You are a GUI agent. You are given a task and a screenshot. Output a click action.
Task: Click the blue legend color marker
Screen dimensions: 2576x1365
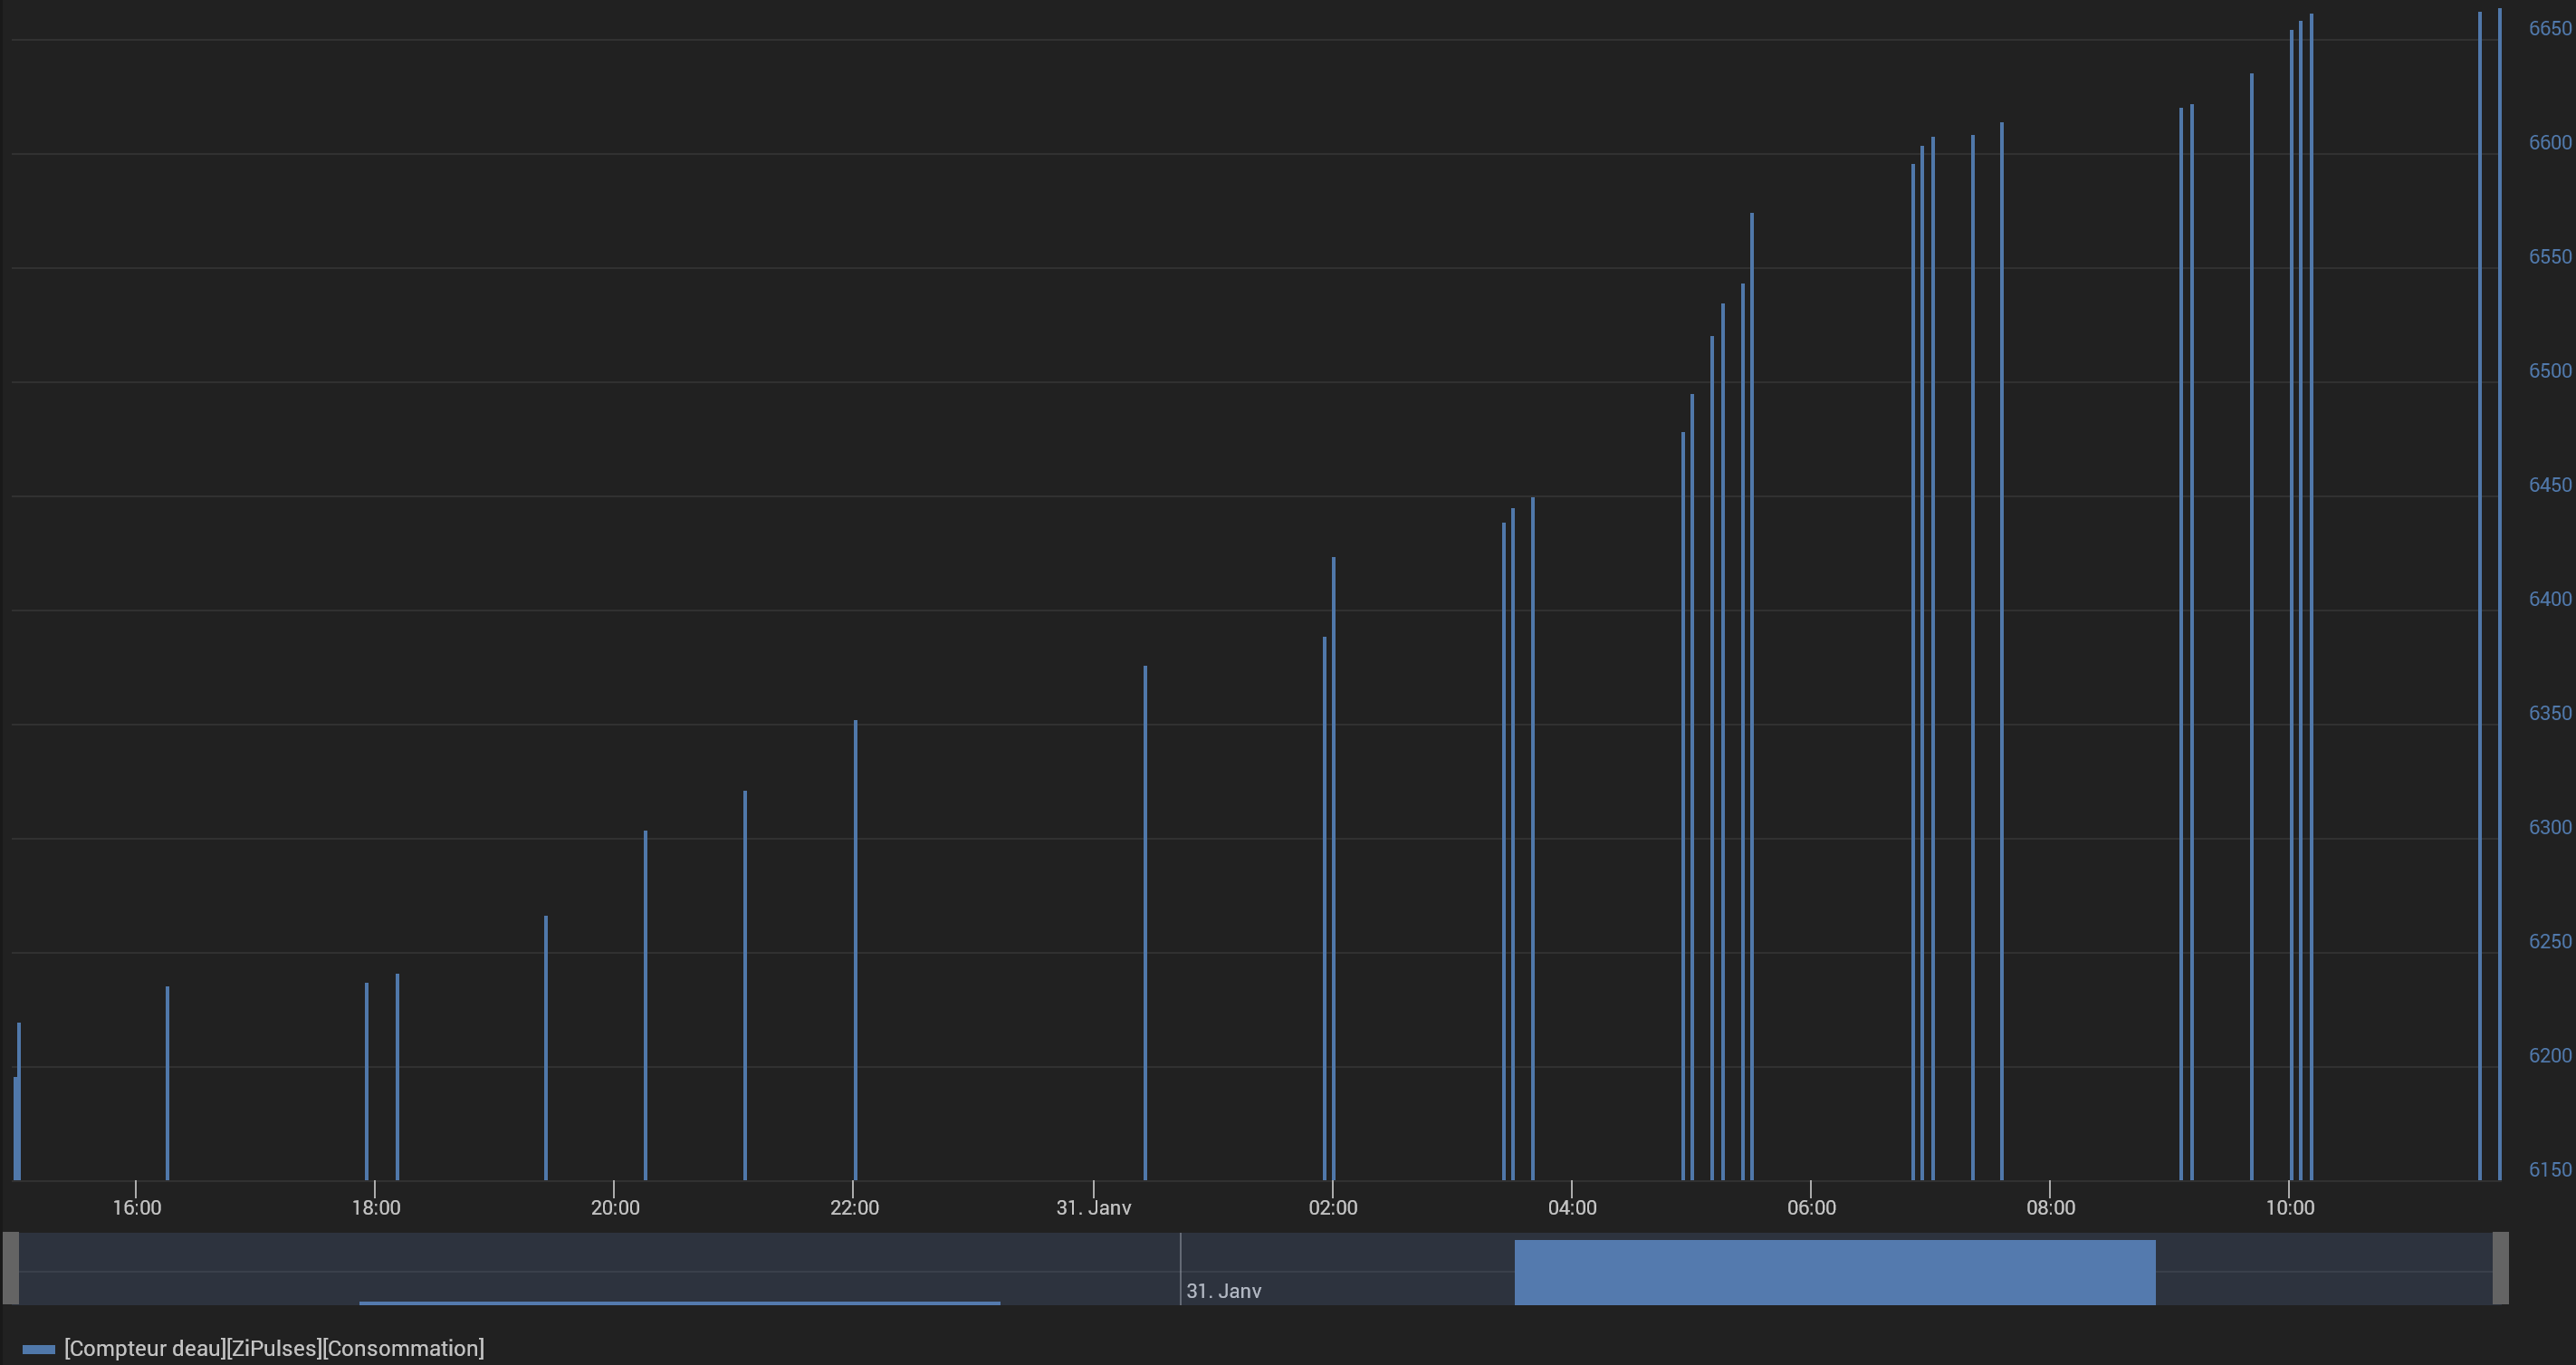pos(38,1349)
